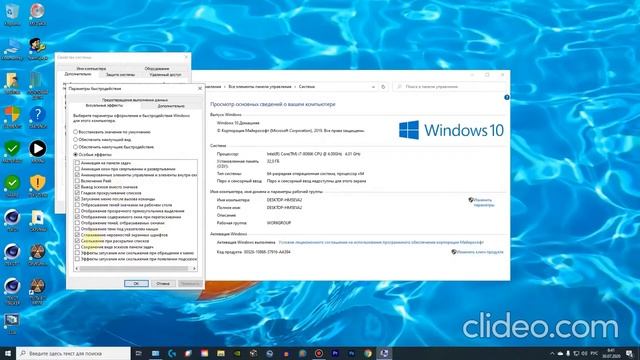Switch to 'Имя компьютера' tab in System Properties
This screenshot has height=360, width=640.
(91, 69)
